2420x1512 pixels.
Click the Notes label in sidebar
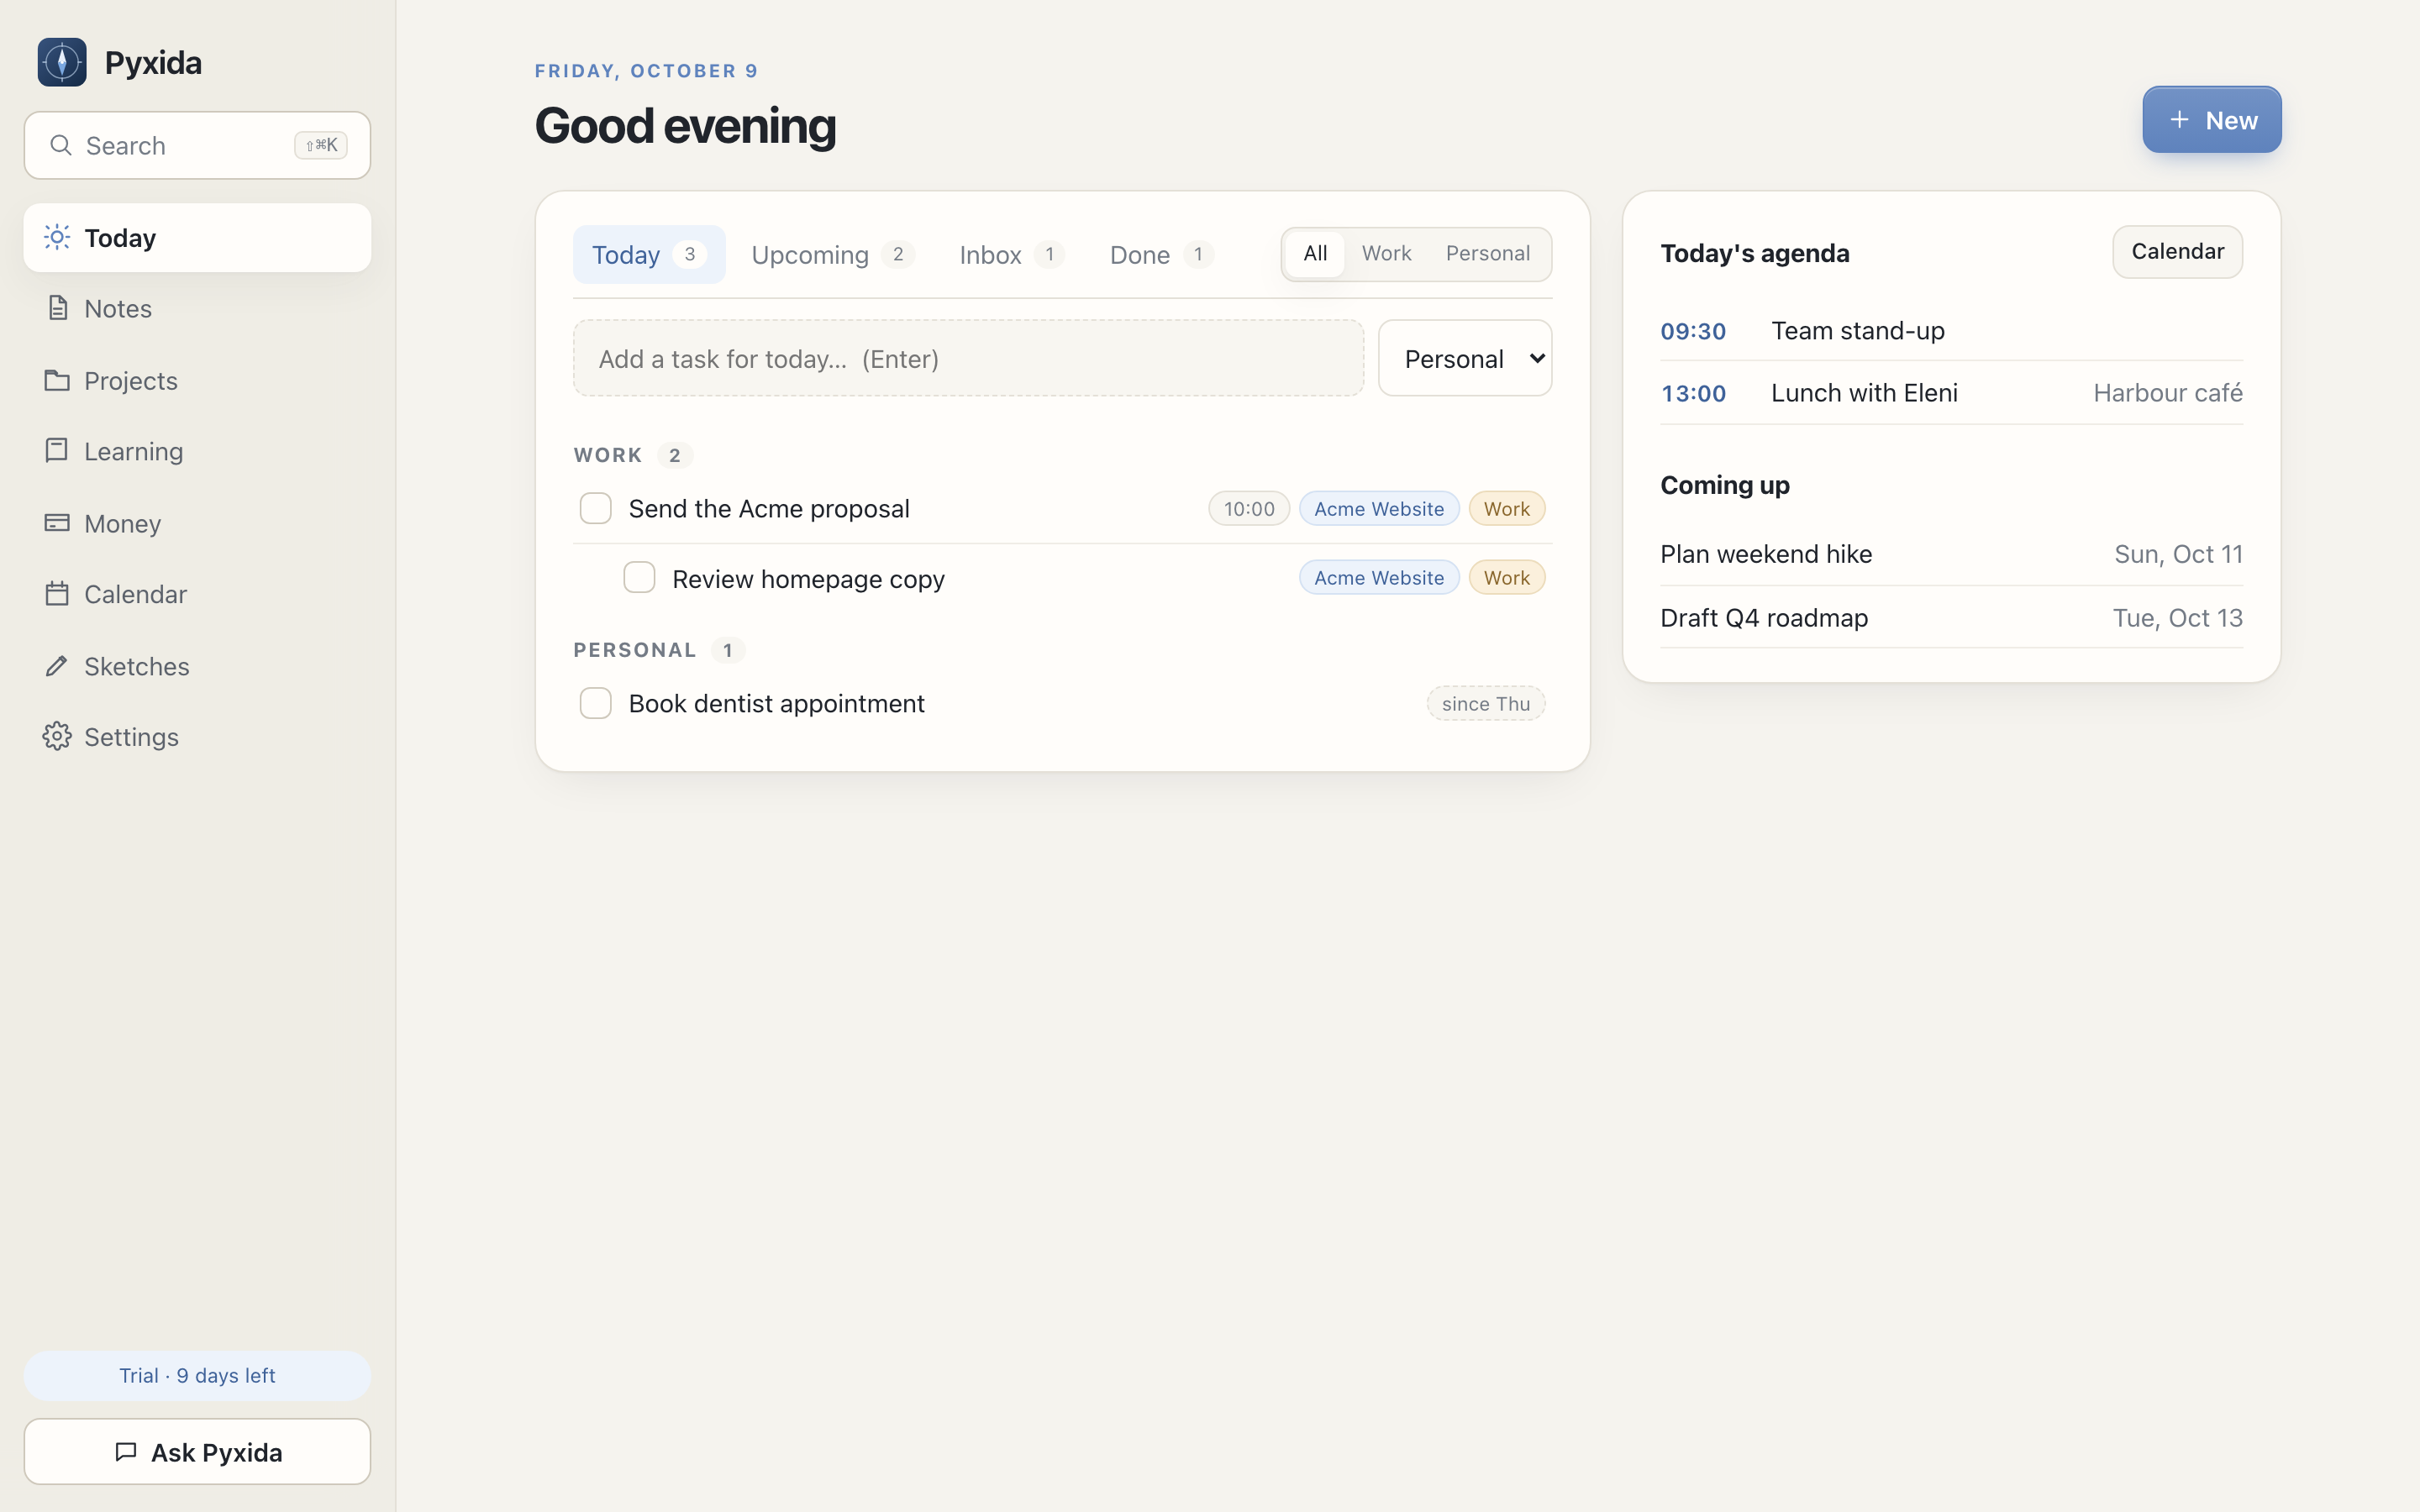pos(118,308)
